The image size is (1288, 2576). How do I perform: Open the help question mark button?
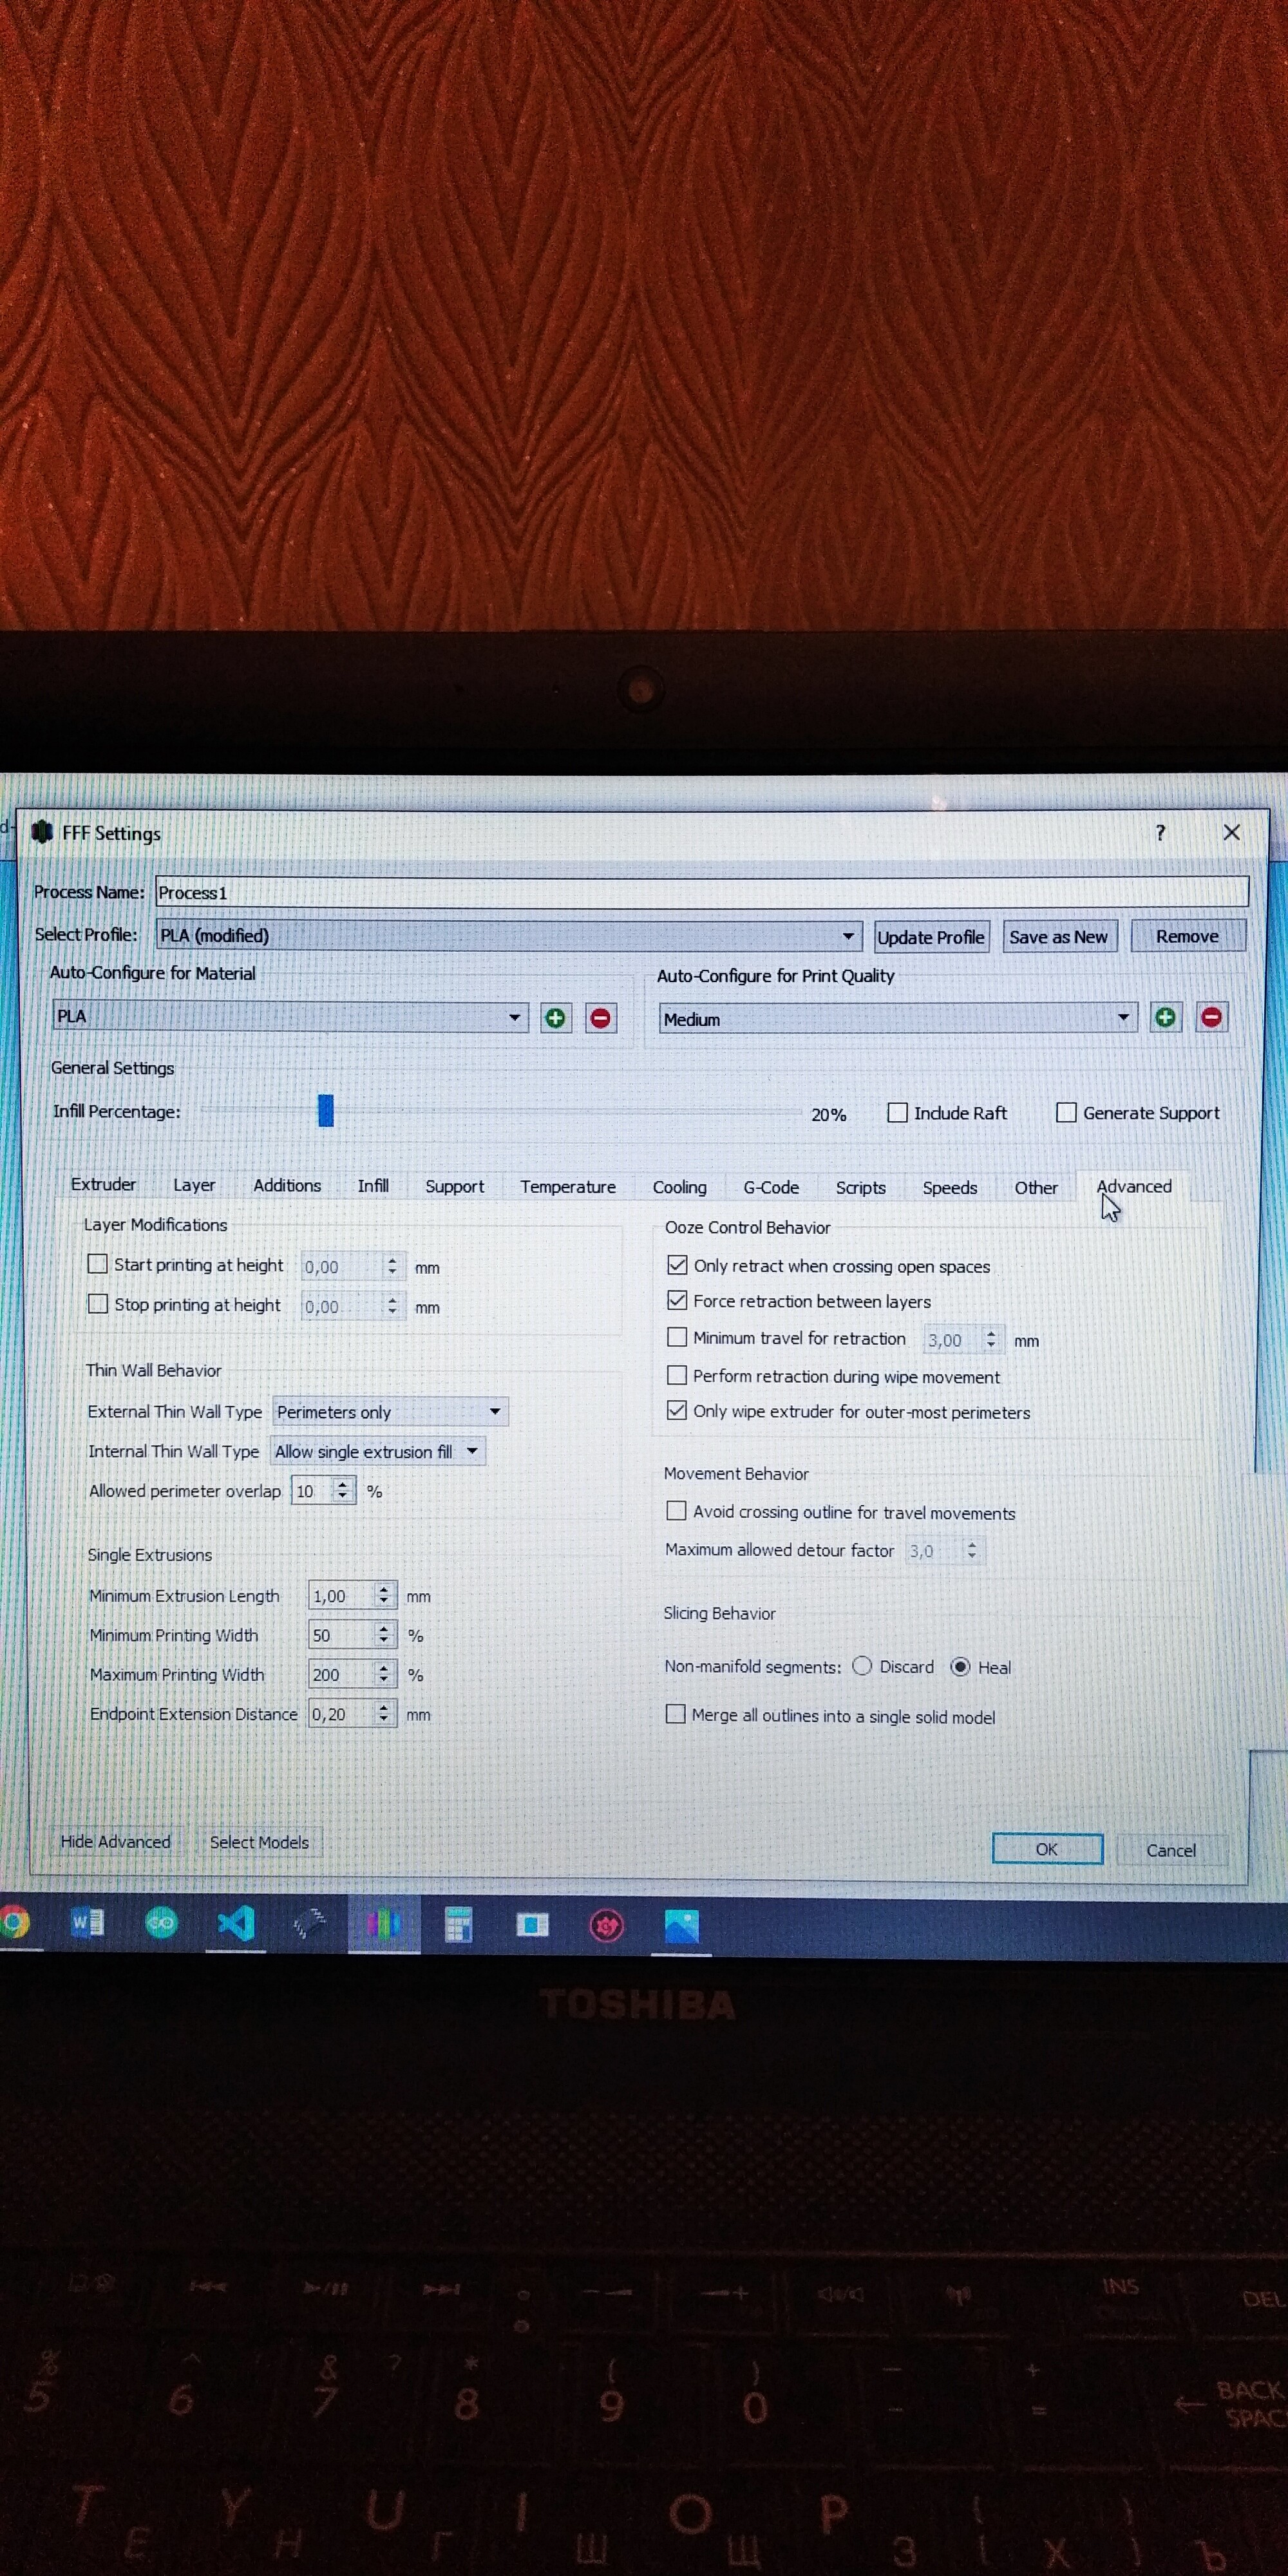tap(1160, 832)
